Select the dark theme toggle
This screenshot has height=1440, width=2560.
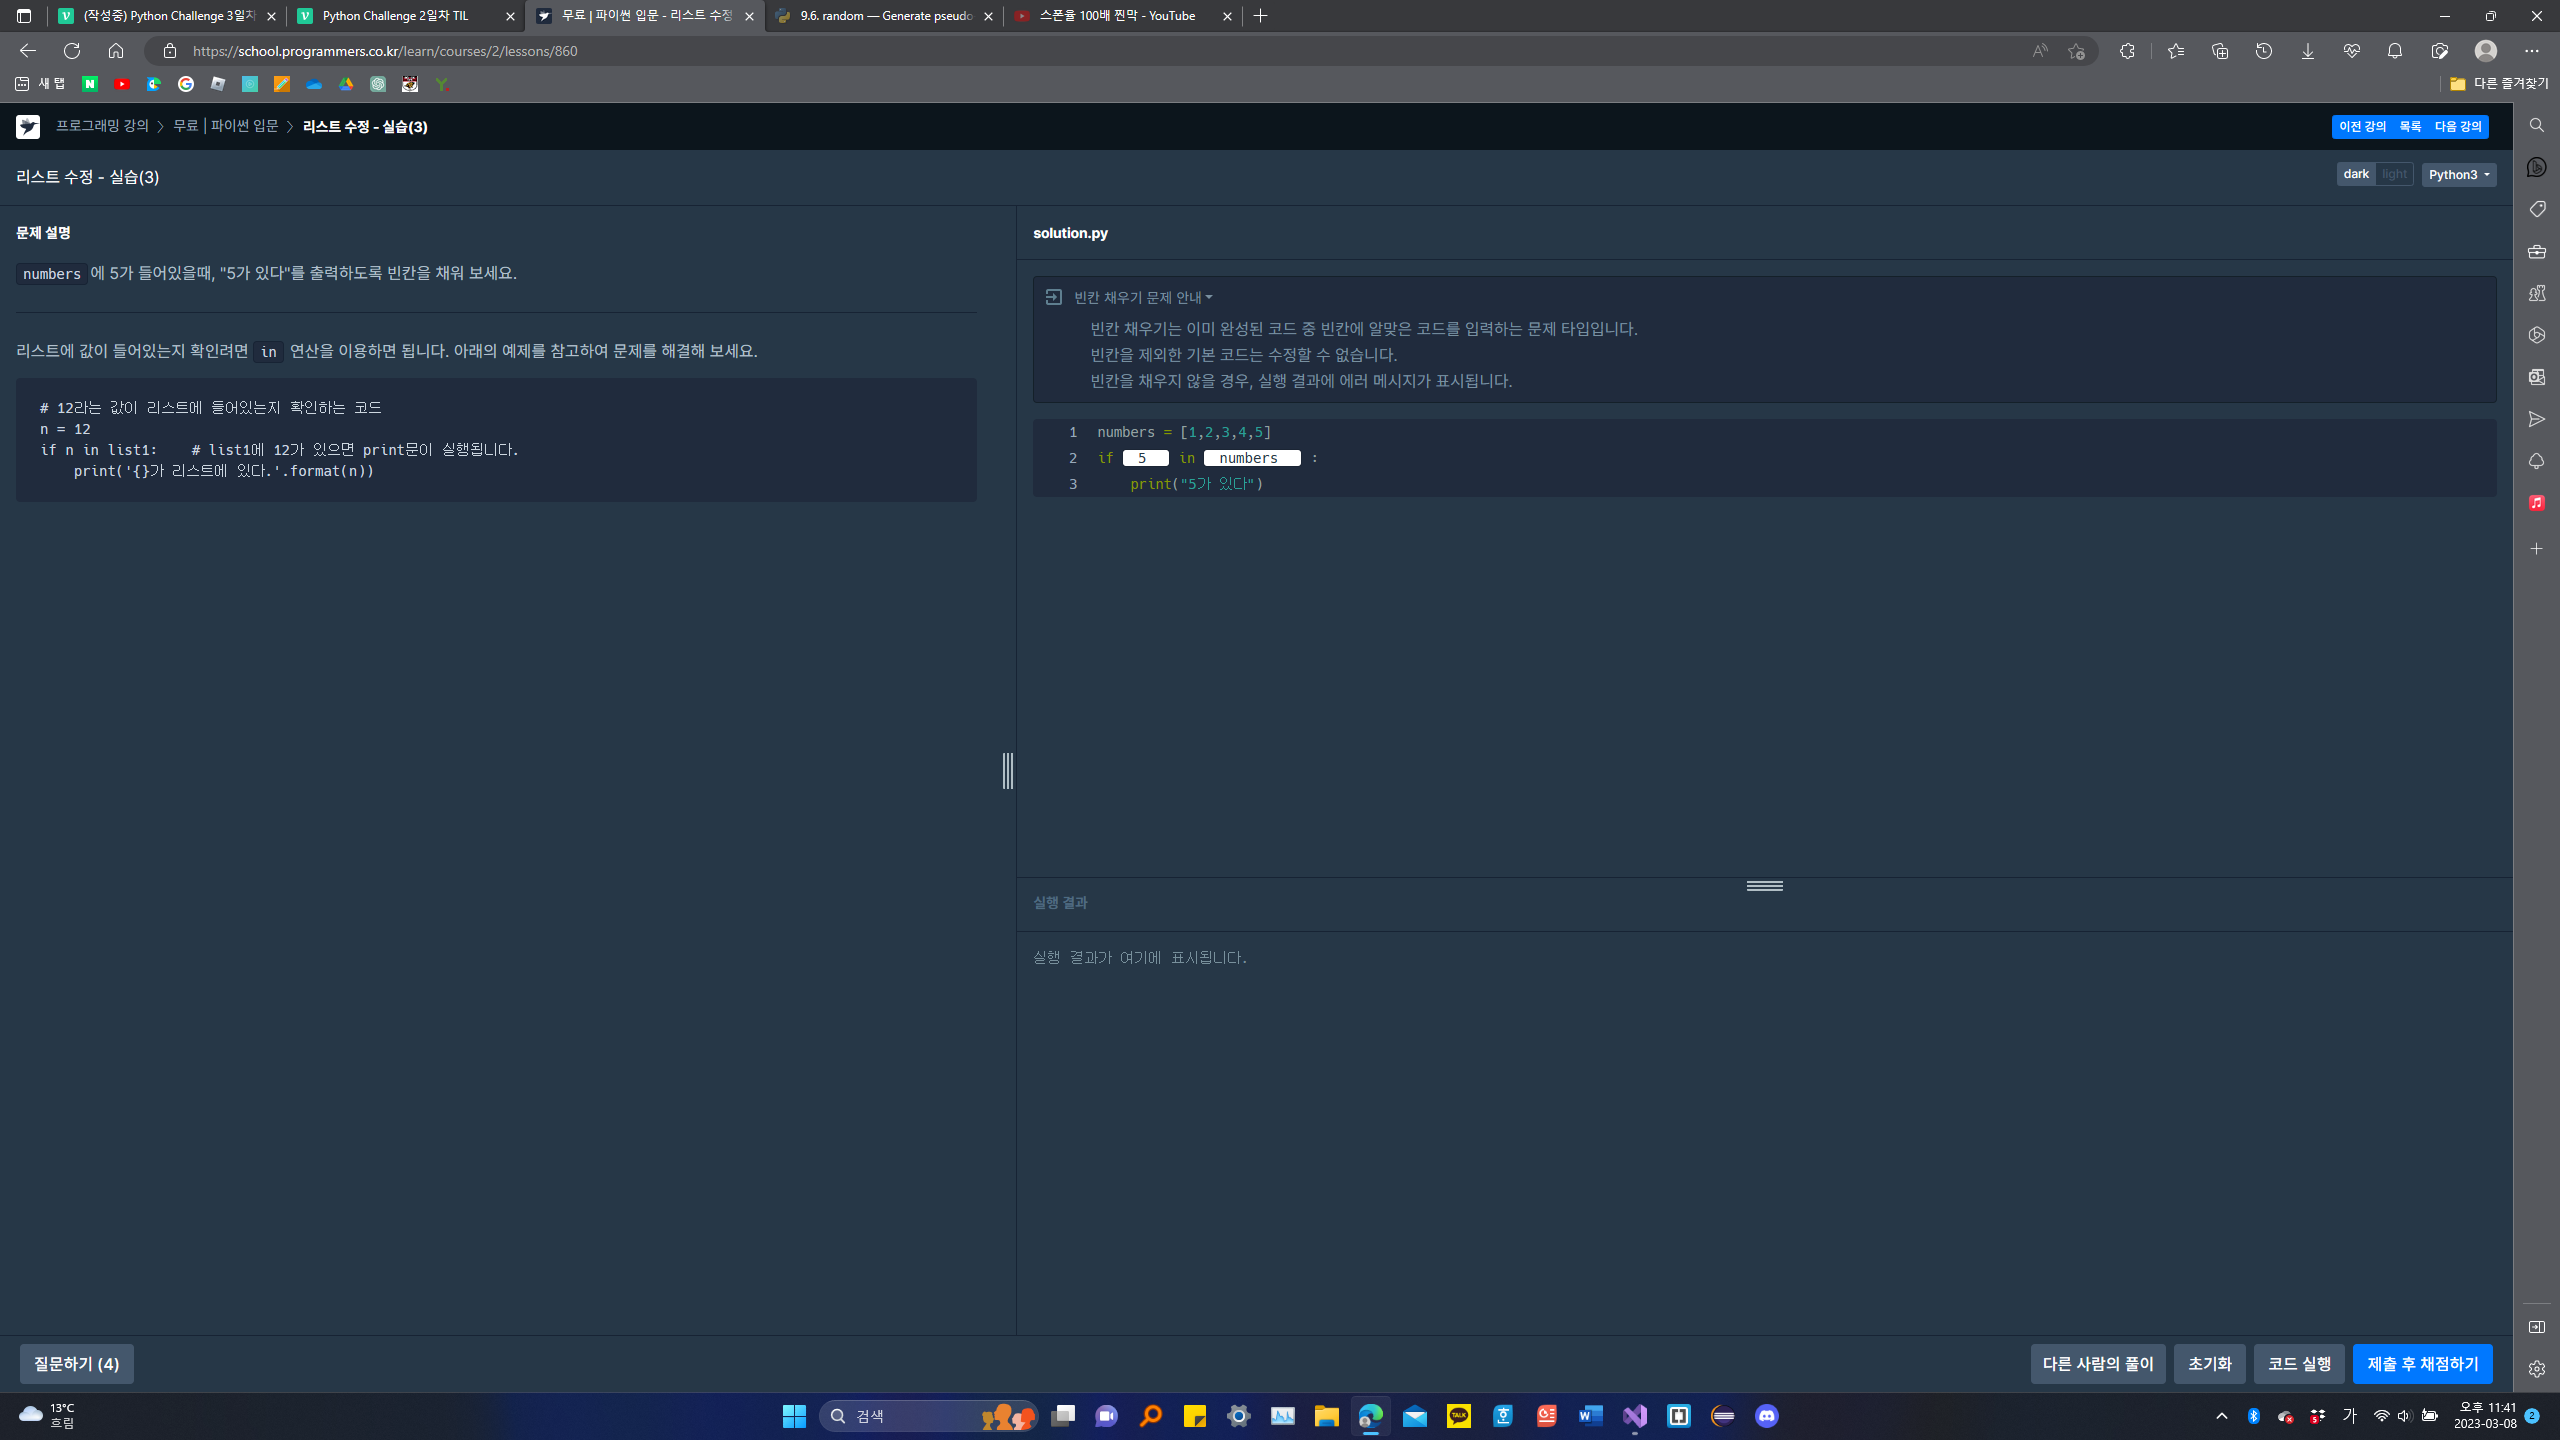2355,174
